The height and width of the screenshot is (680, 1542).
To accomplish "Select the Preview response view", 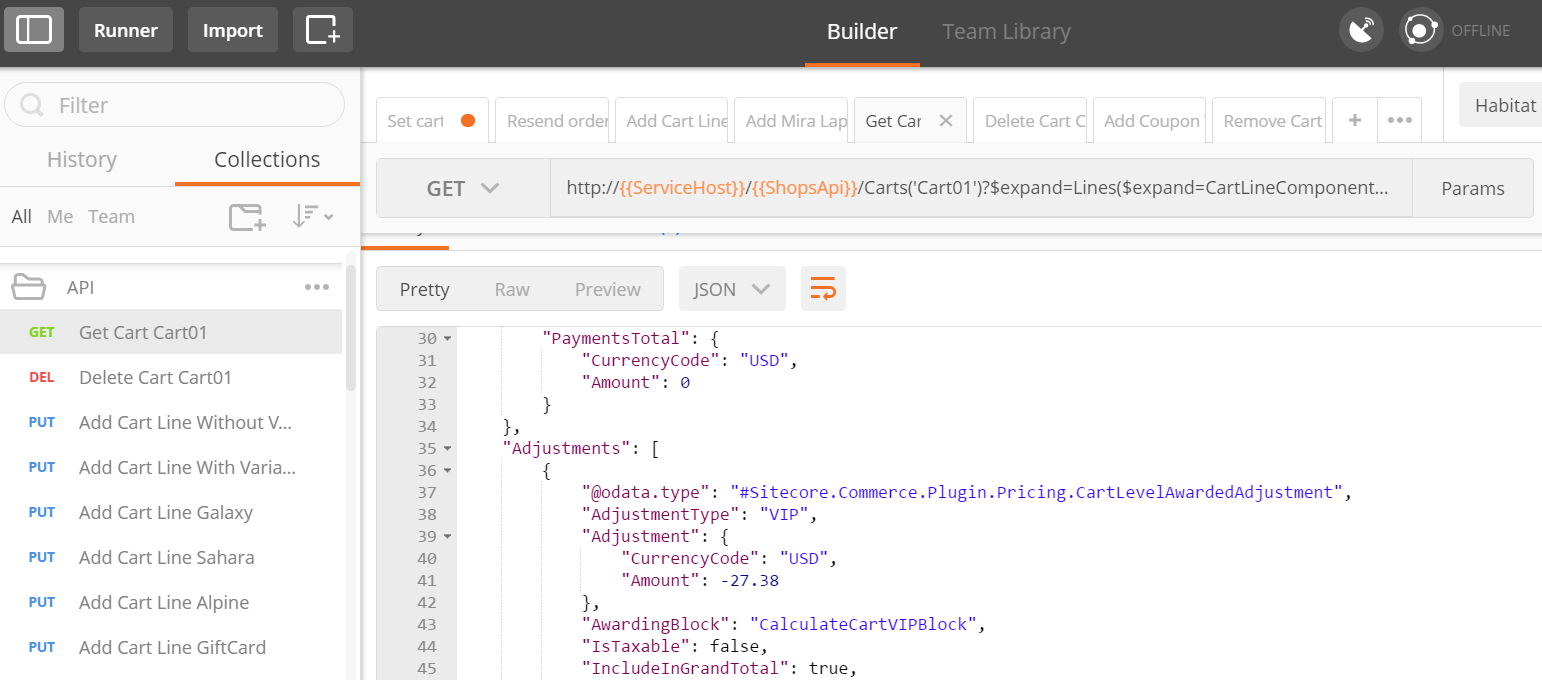I will [607, 289].
